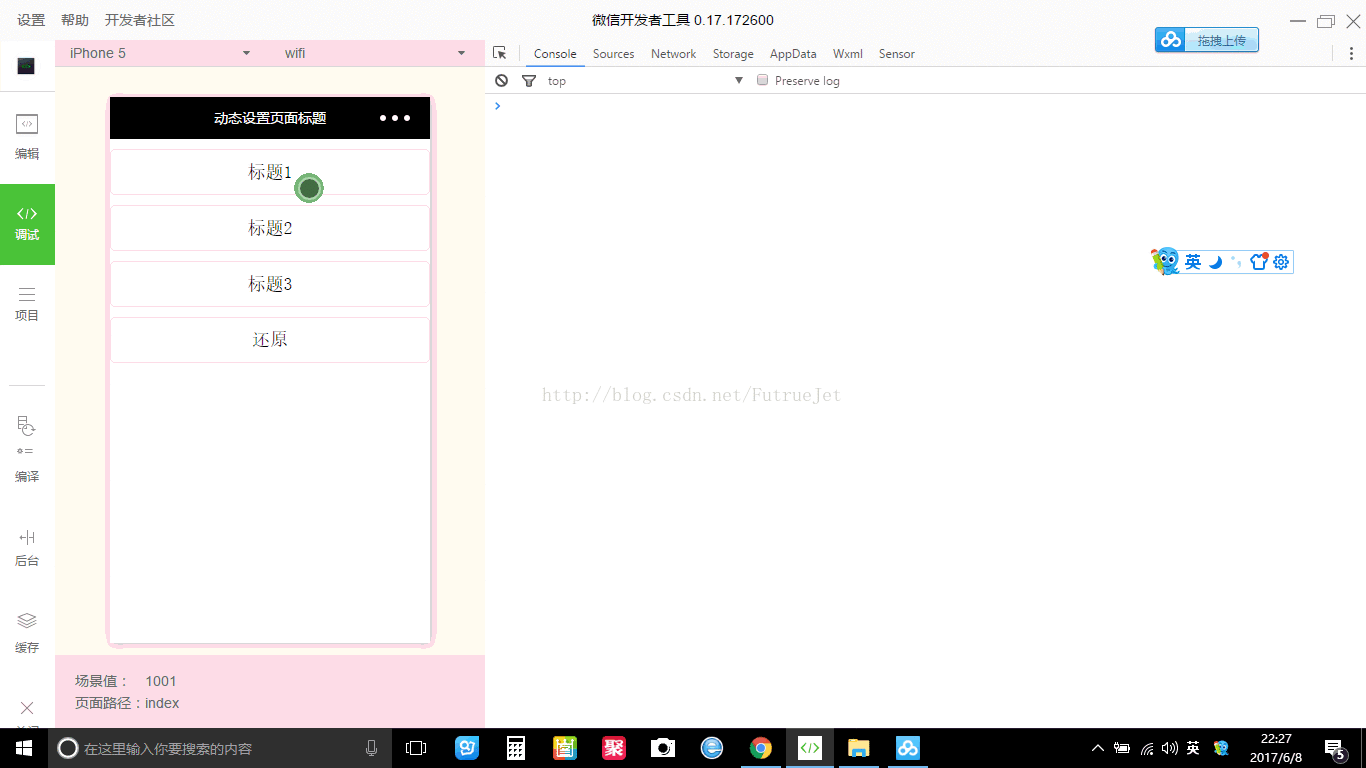Click the console filter funnel icon

[529, 81]
